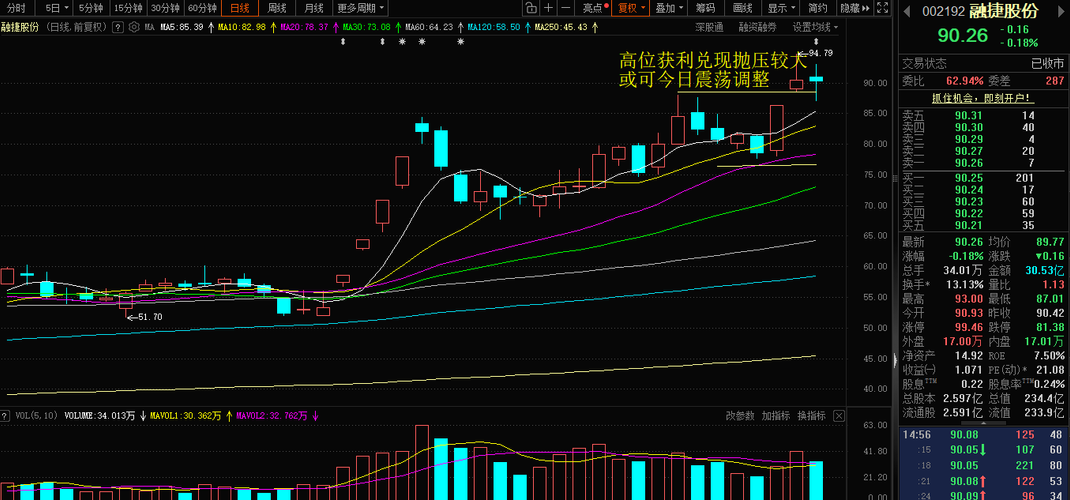Zoom in the chart with the plus button

pyautogui.click(x=549, y=8)
